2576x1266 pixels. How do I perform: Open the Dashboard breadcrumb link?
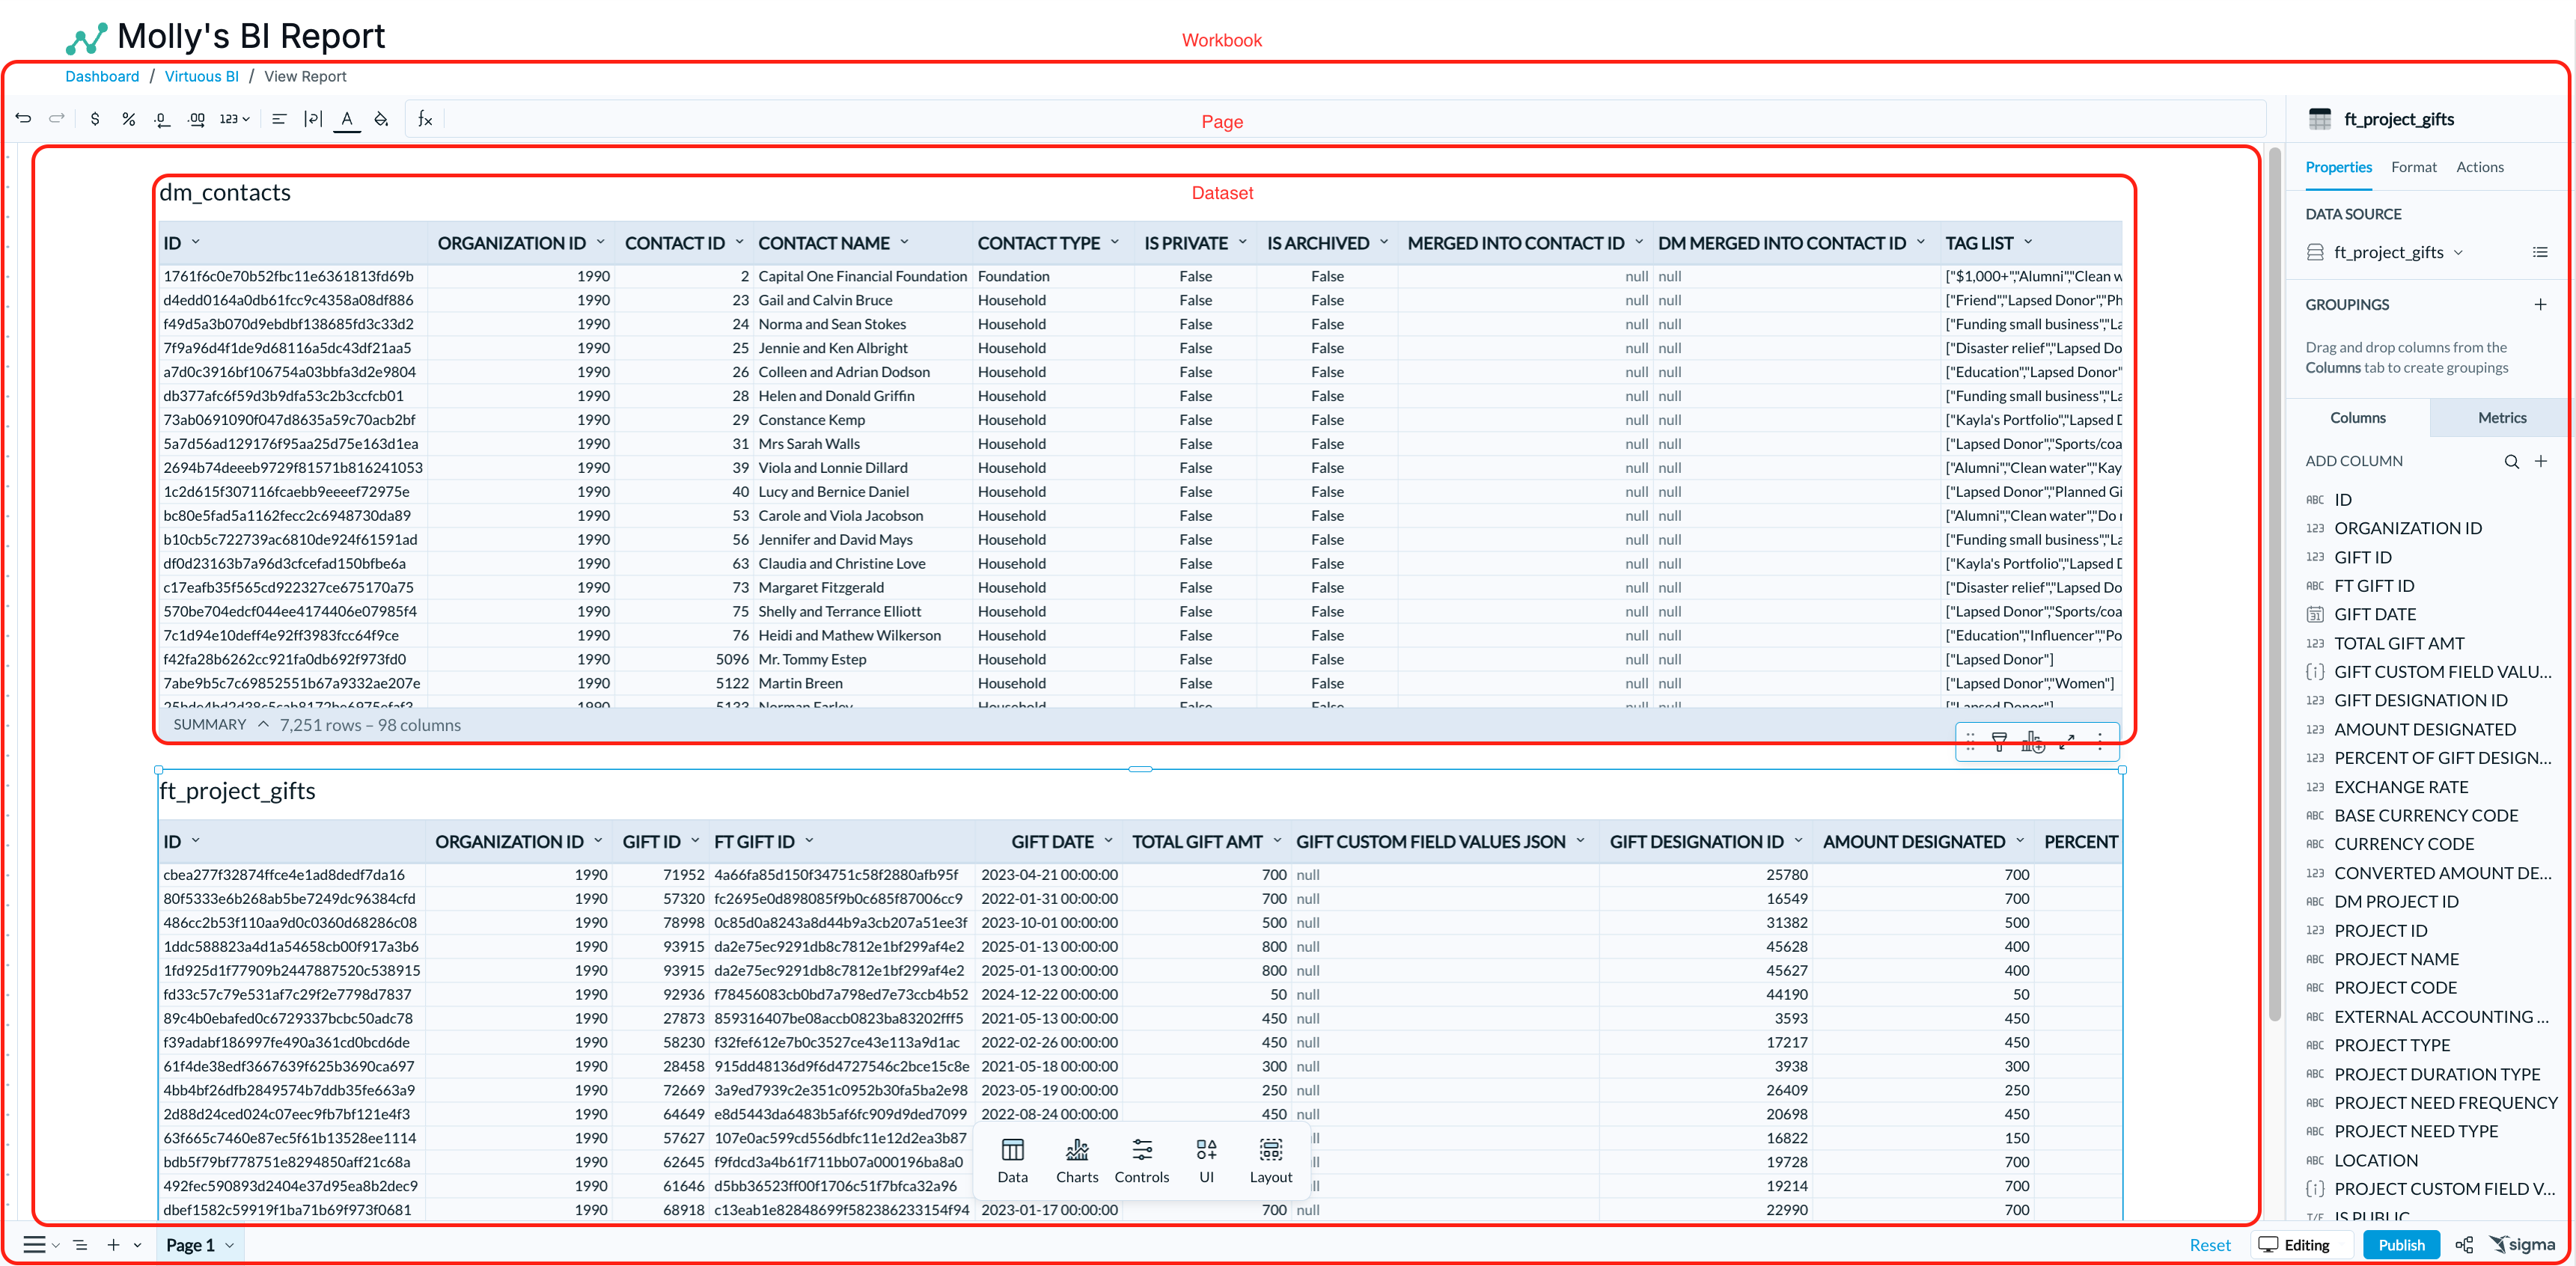click(102, 76)
